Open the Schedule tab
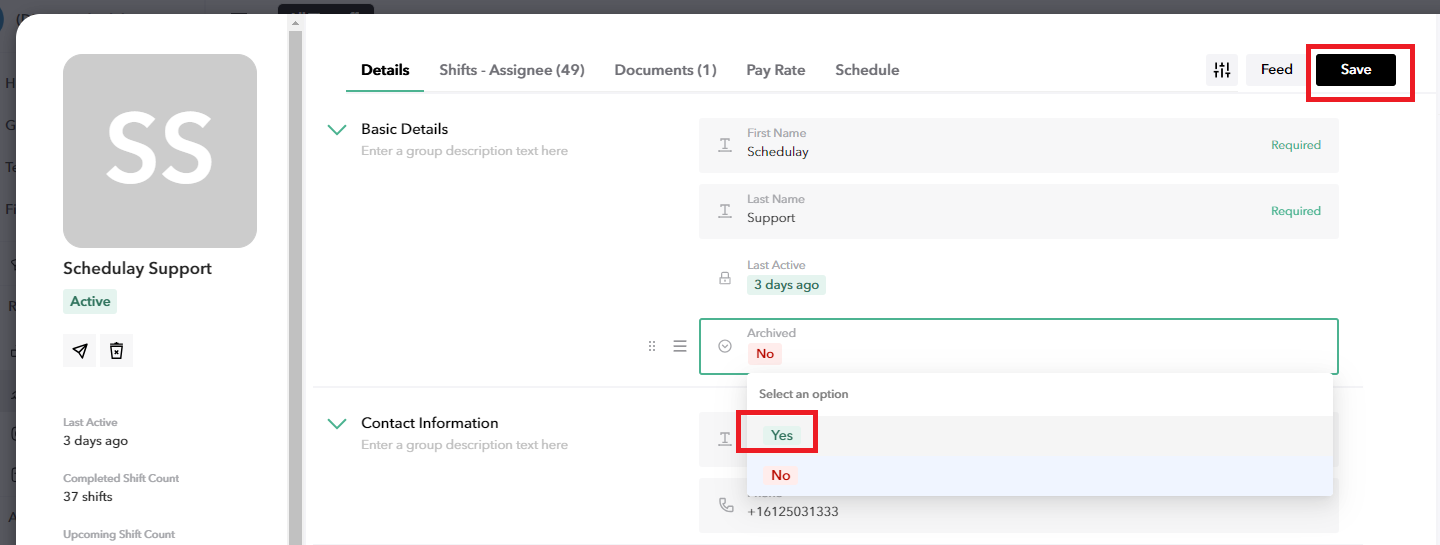1440x545 pixels. 867,70
